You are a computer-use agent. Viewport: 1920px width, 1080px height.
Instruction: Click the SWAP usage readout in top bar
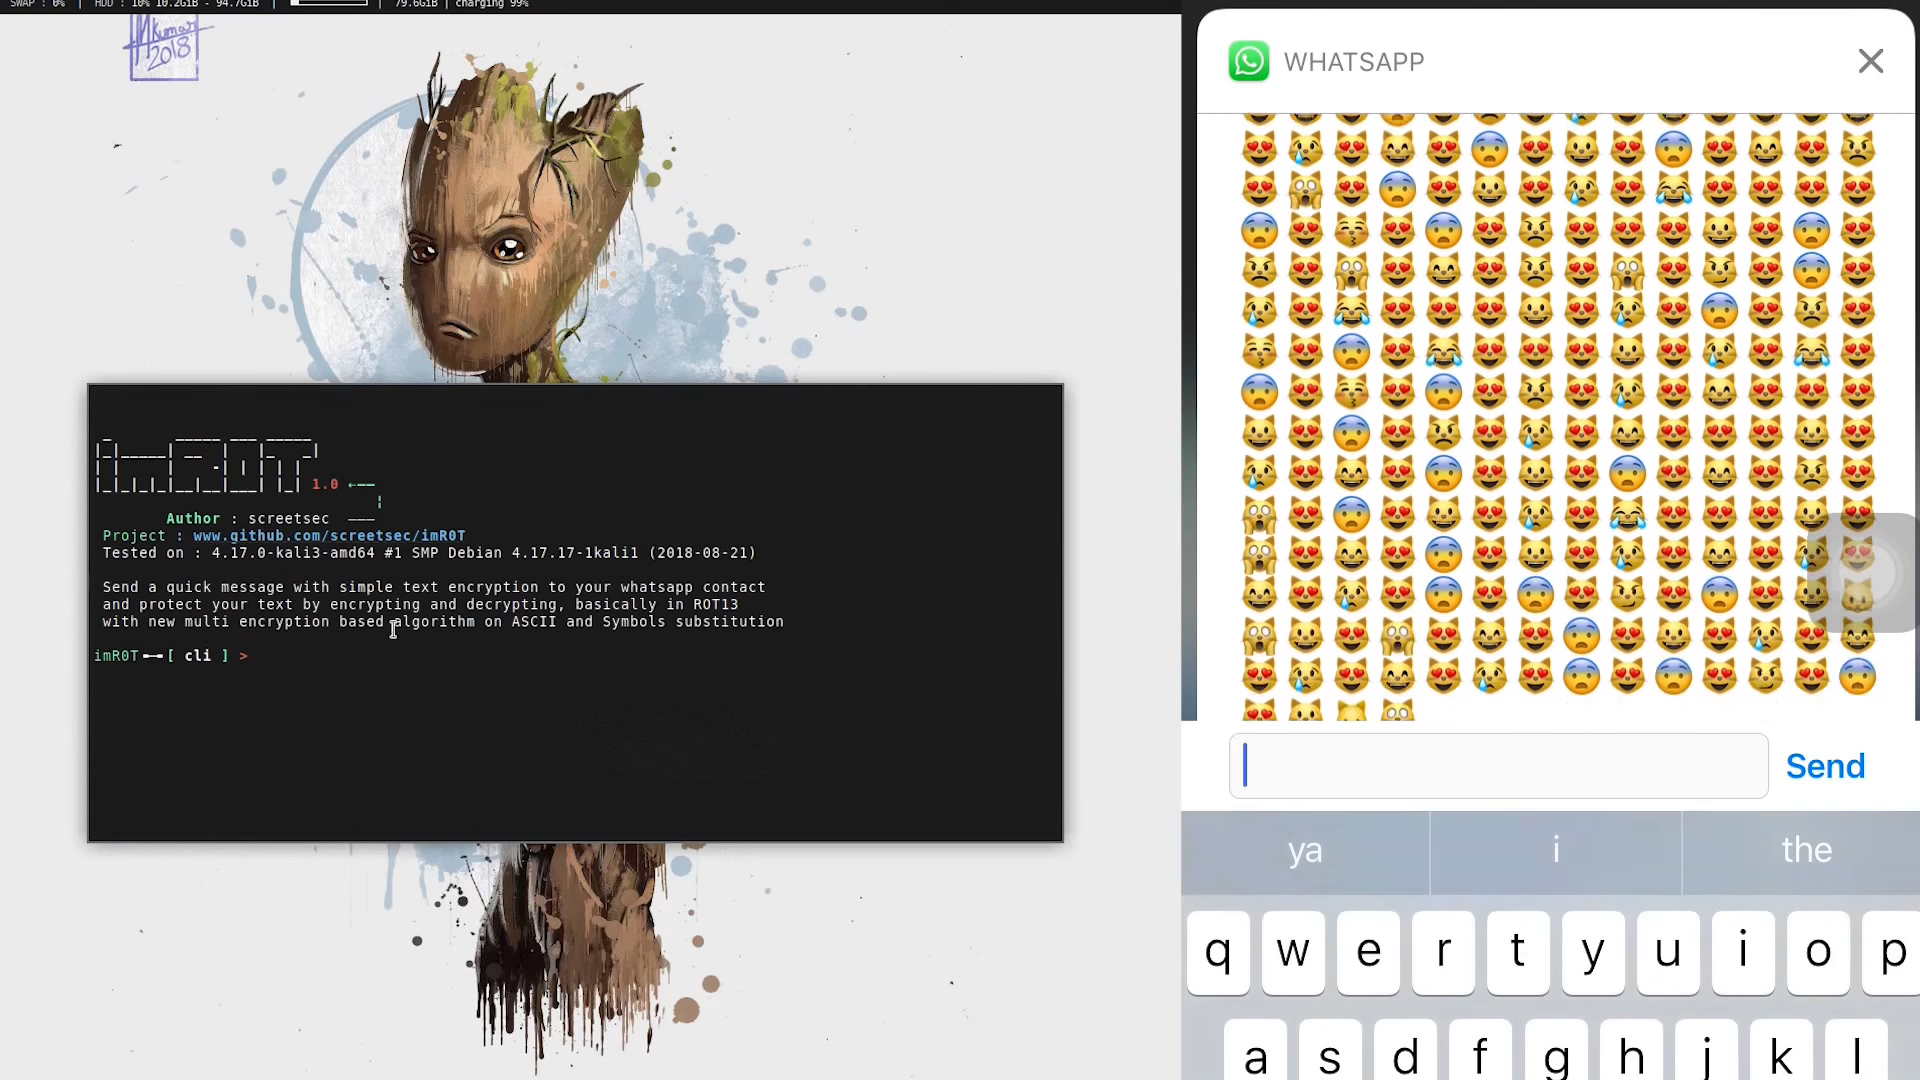click(37, 4)
